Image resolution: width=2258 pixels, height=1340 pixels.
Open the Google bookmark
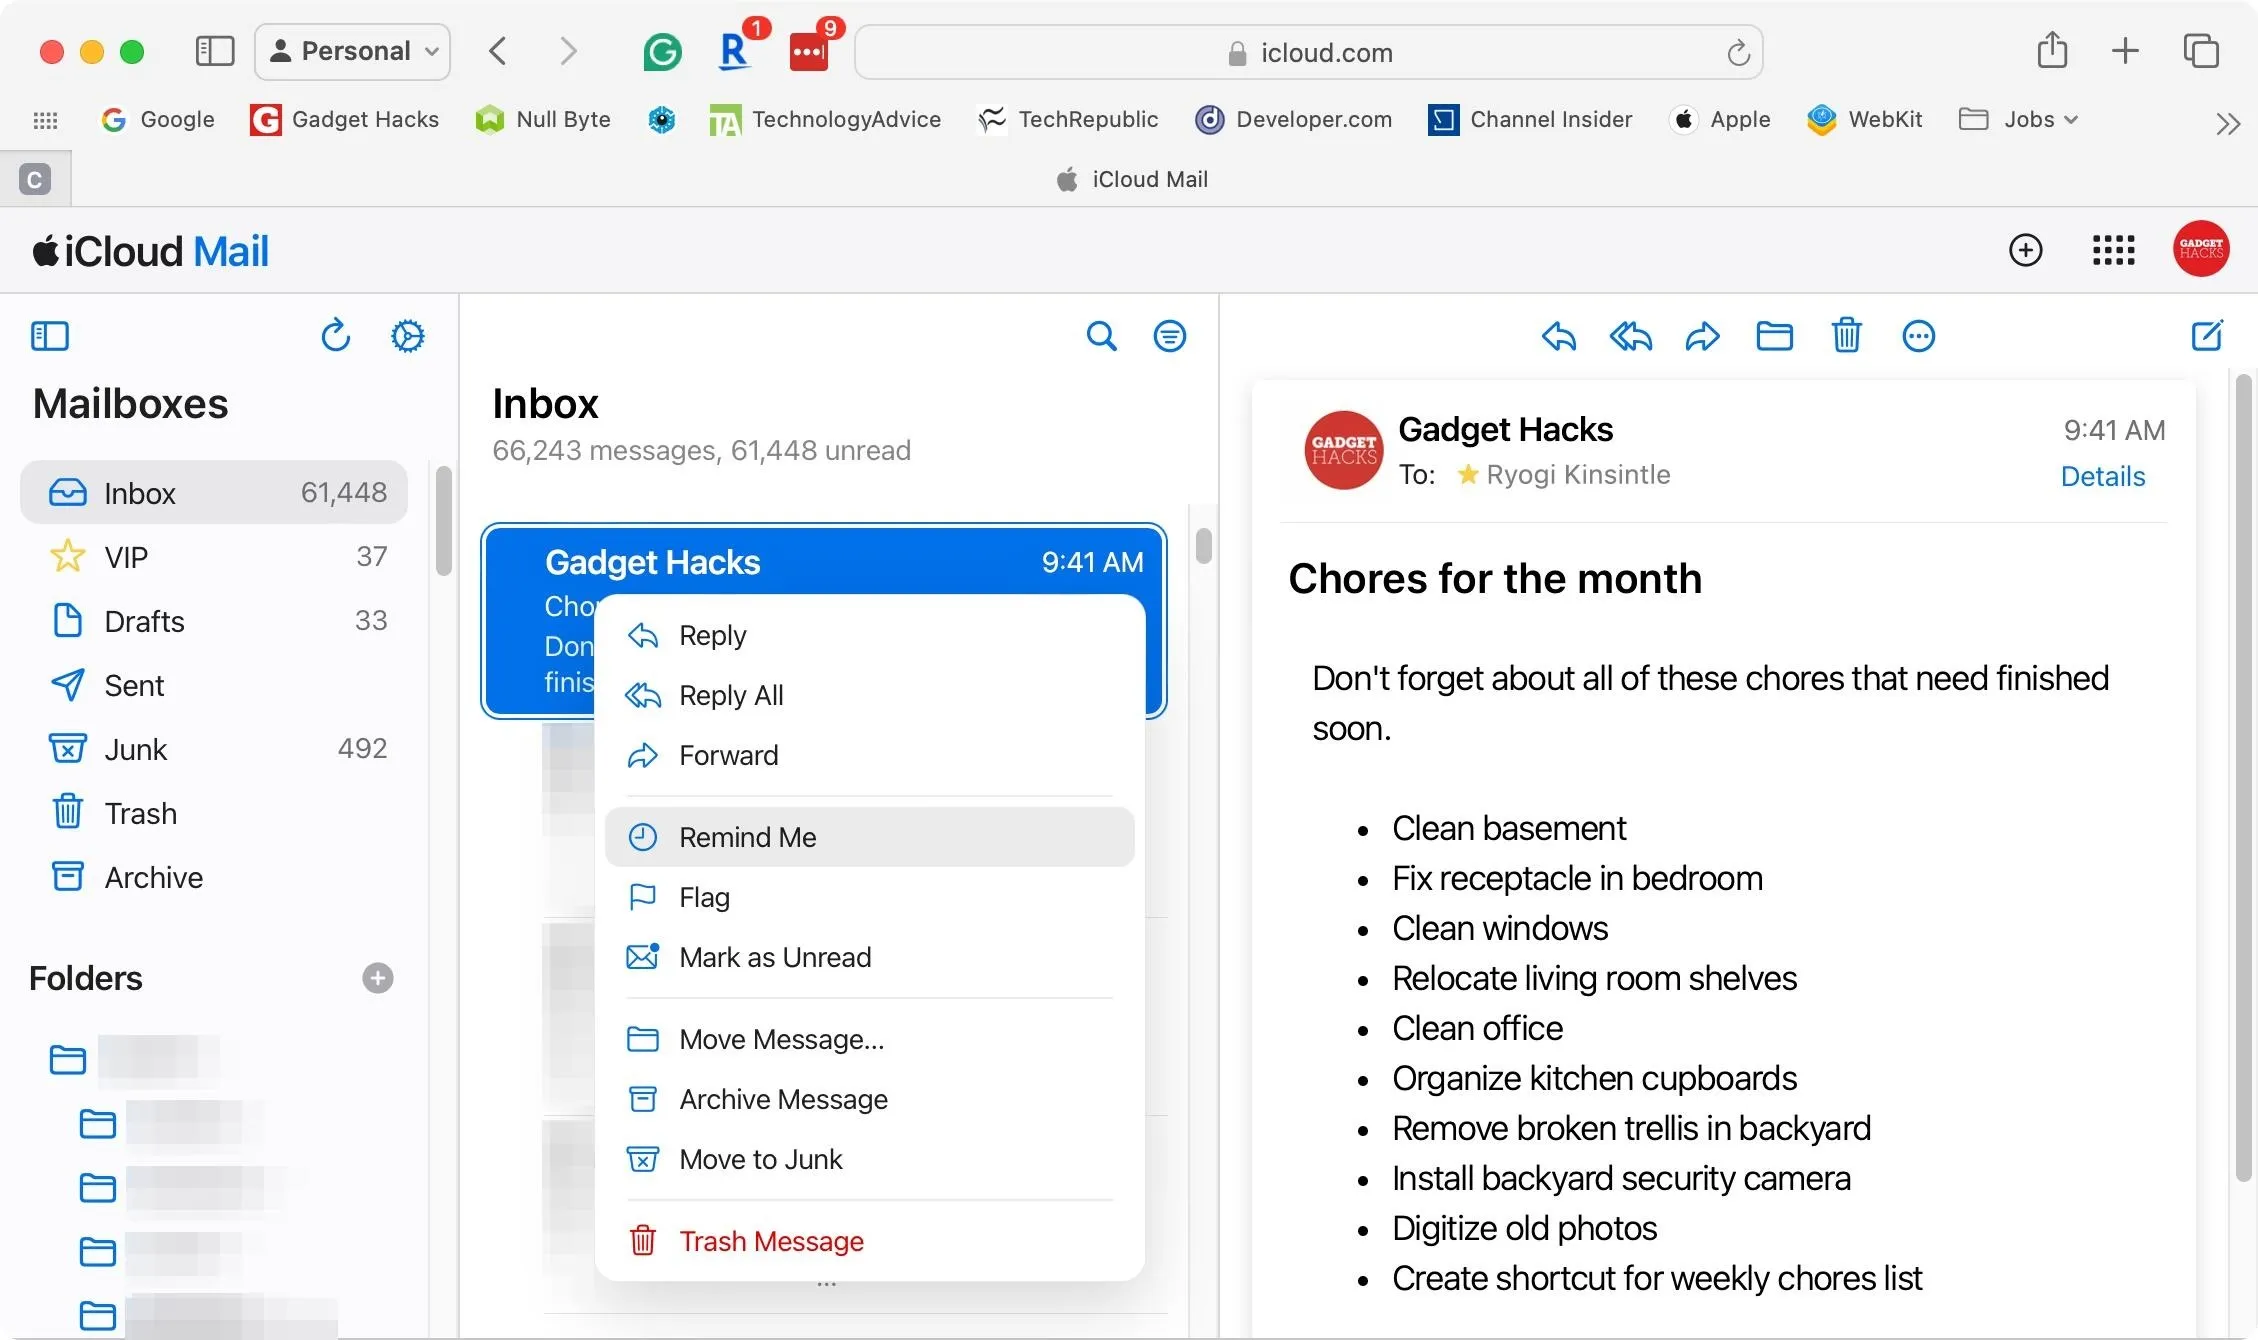[x=158, y=119]
